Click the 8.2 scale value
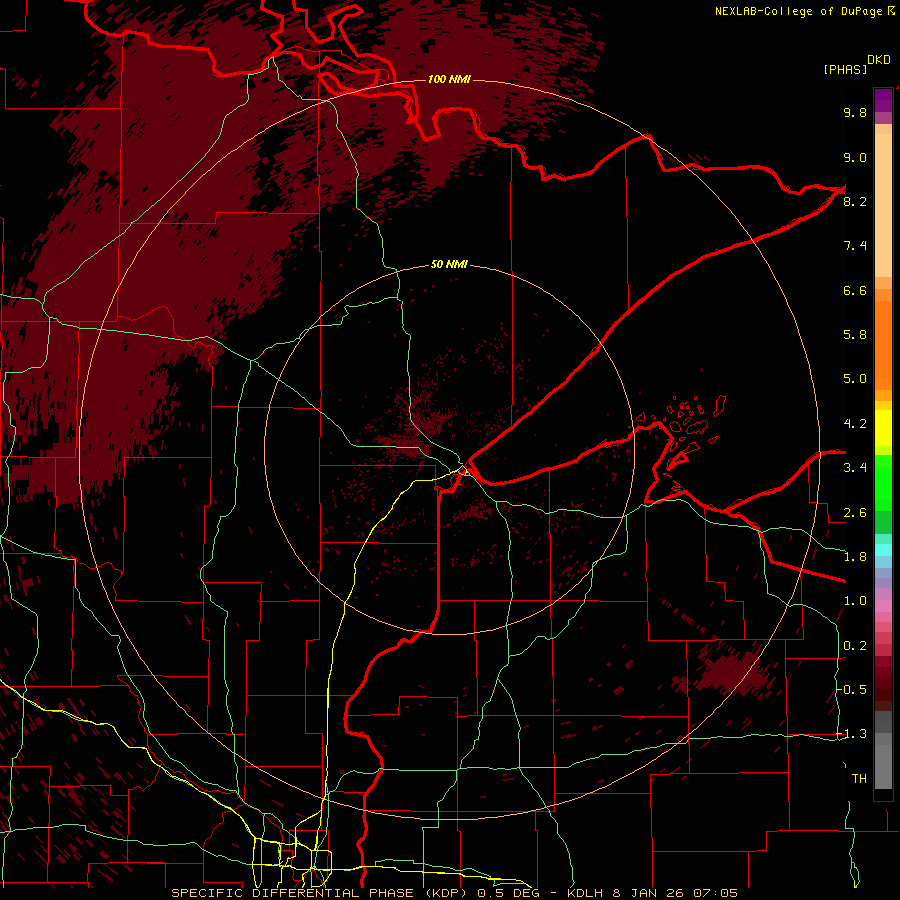The height and width of the screenshot is (900, 900). click(855, 201)
